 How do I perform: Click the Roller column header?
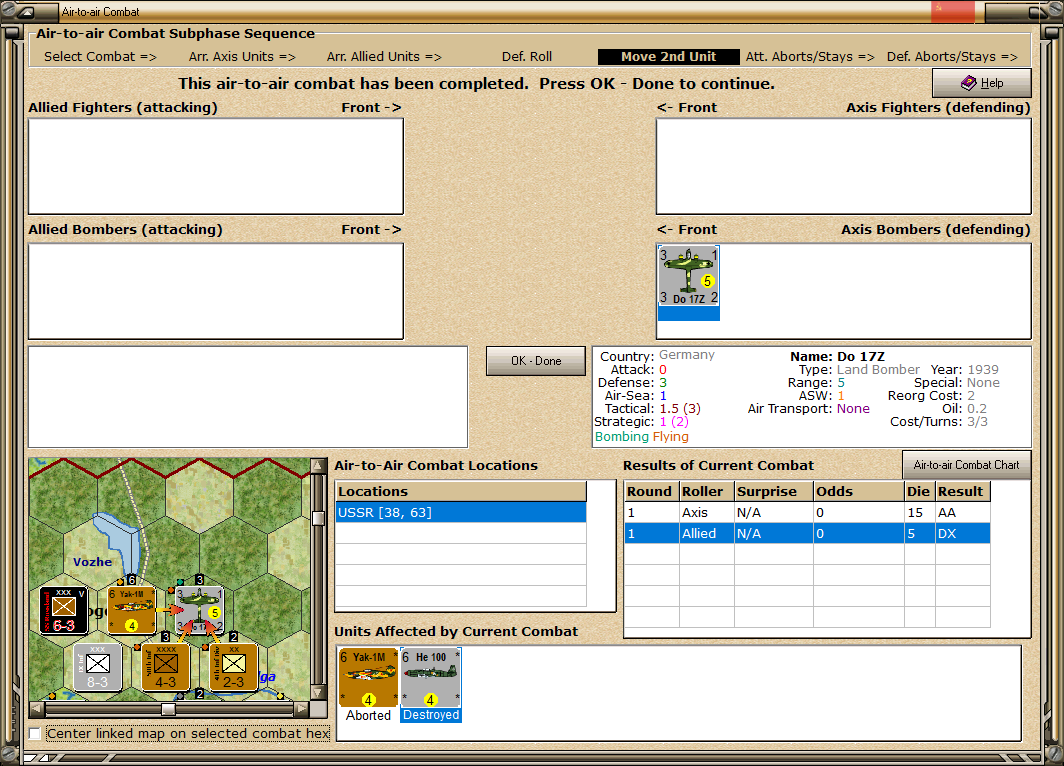click(x=706, y=491)
